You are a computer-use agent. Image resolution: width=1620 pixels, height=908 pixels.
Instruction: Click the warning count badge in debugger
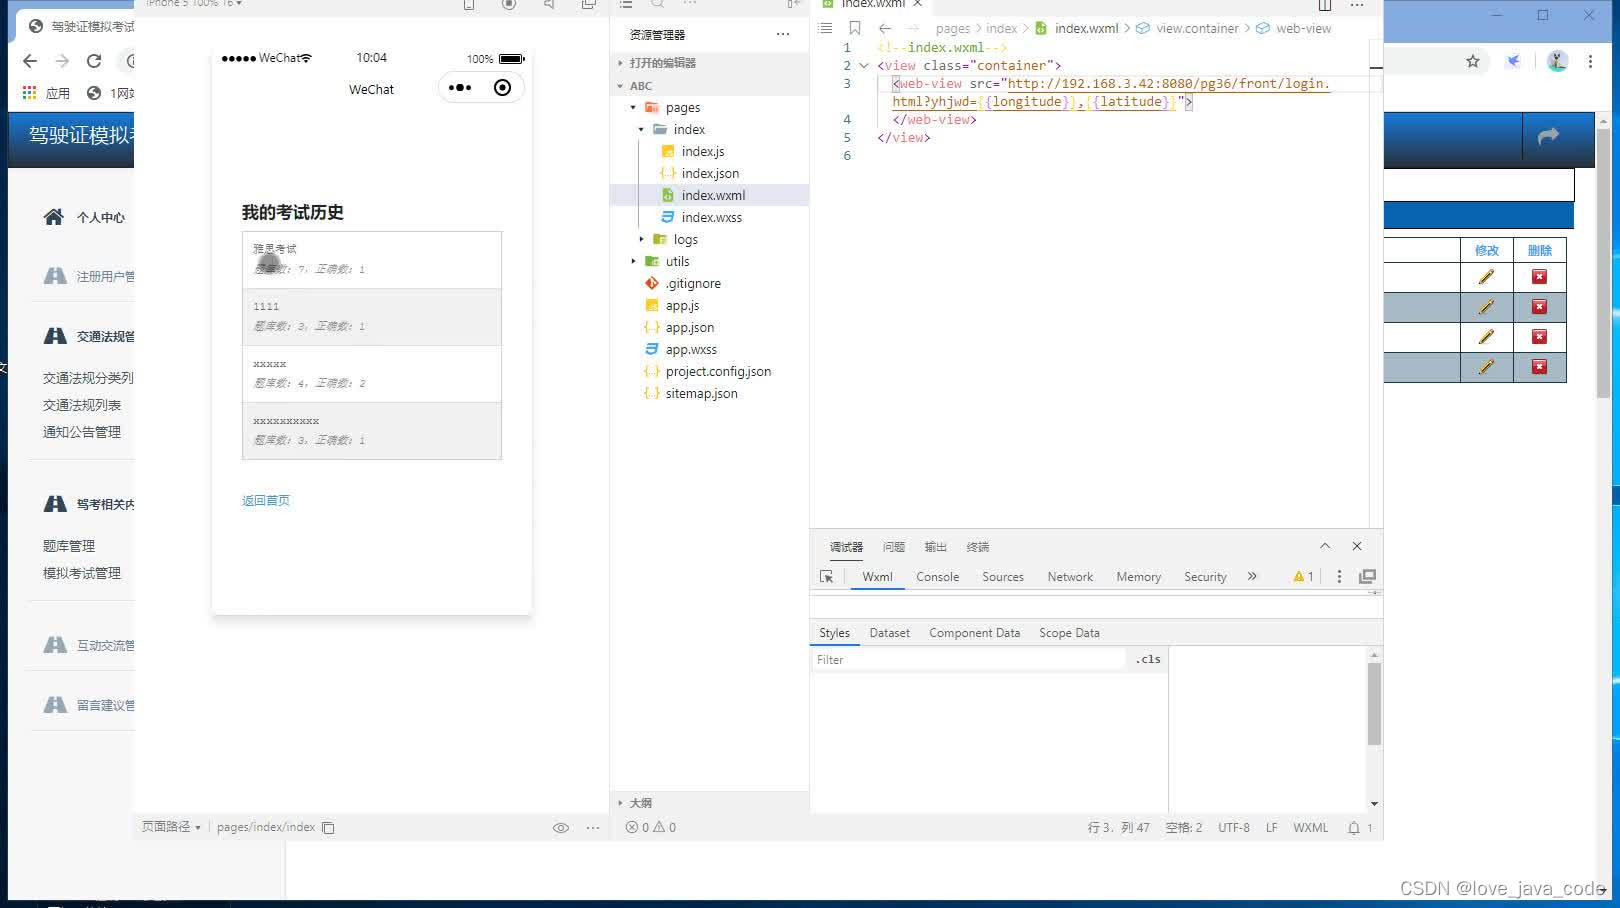[x=1303, y=577]
